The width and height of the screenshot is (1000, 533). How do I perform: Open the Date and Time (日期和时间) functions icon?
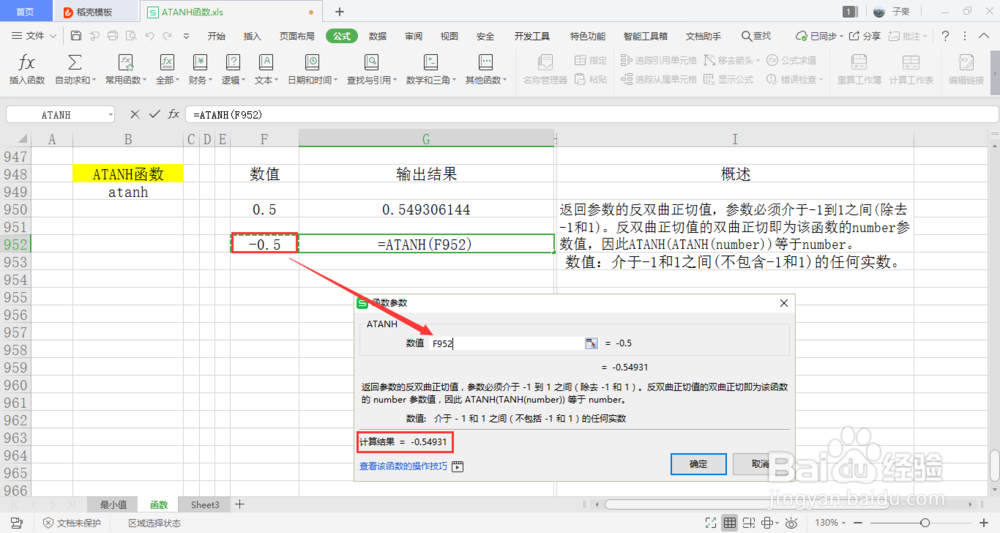(x=312, y=62)
